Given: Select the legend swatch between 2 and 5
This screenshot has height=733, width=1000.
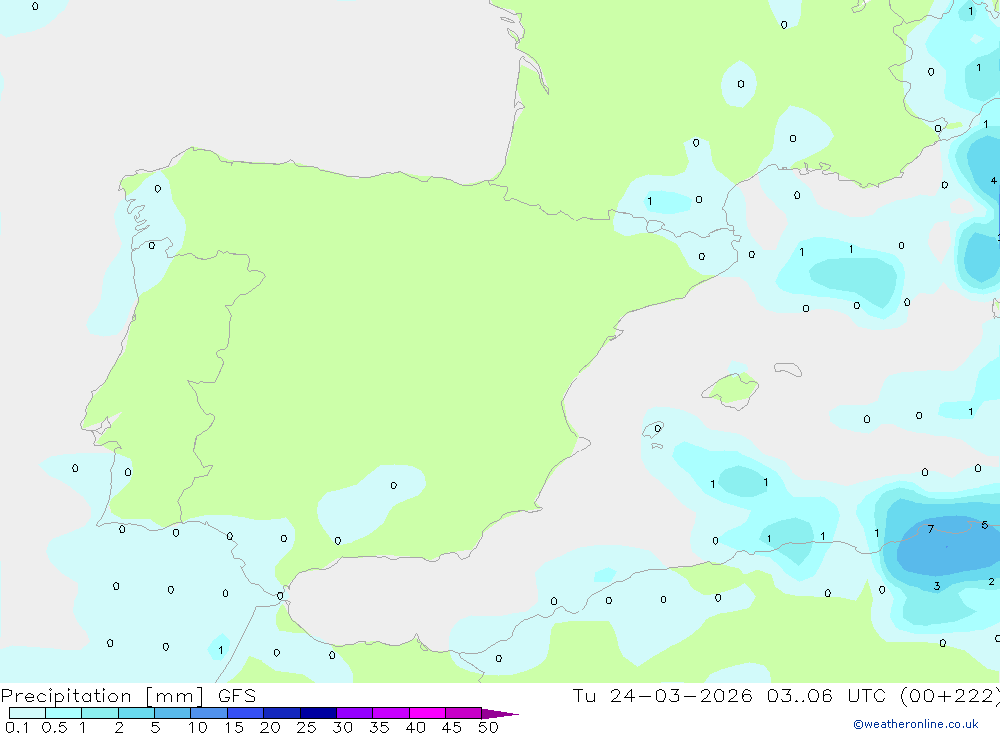Looking at the screenshot, I should 136,713.
